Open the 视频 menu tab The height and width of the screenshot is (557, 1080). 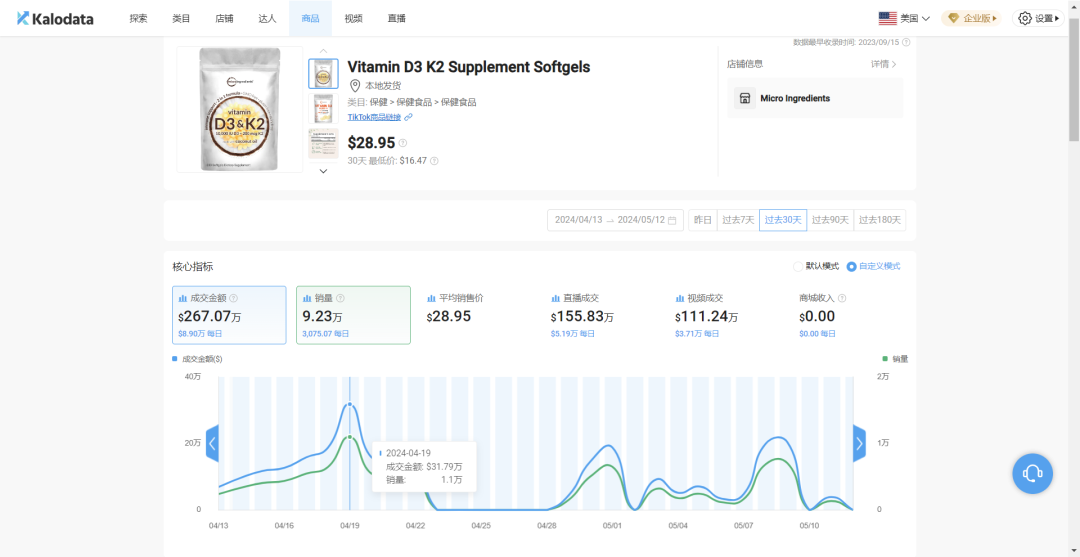(x=353, y=19)
